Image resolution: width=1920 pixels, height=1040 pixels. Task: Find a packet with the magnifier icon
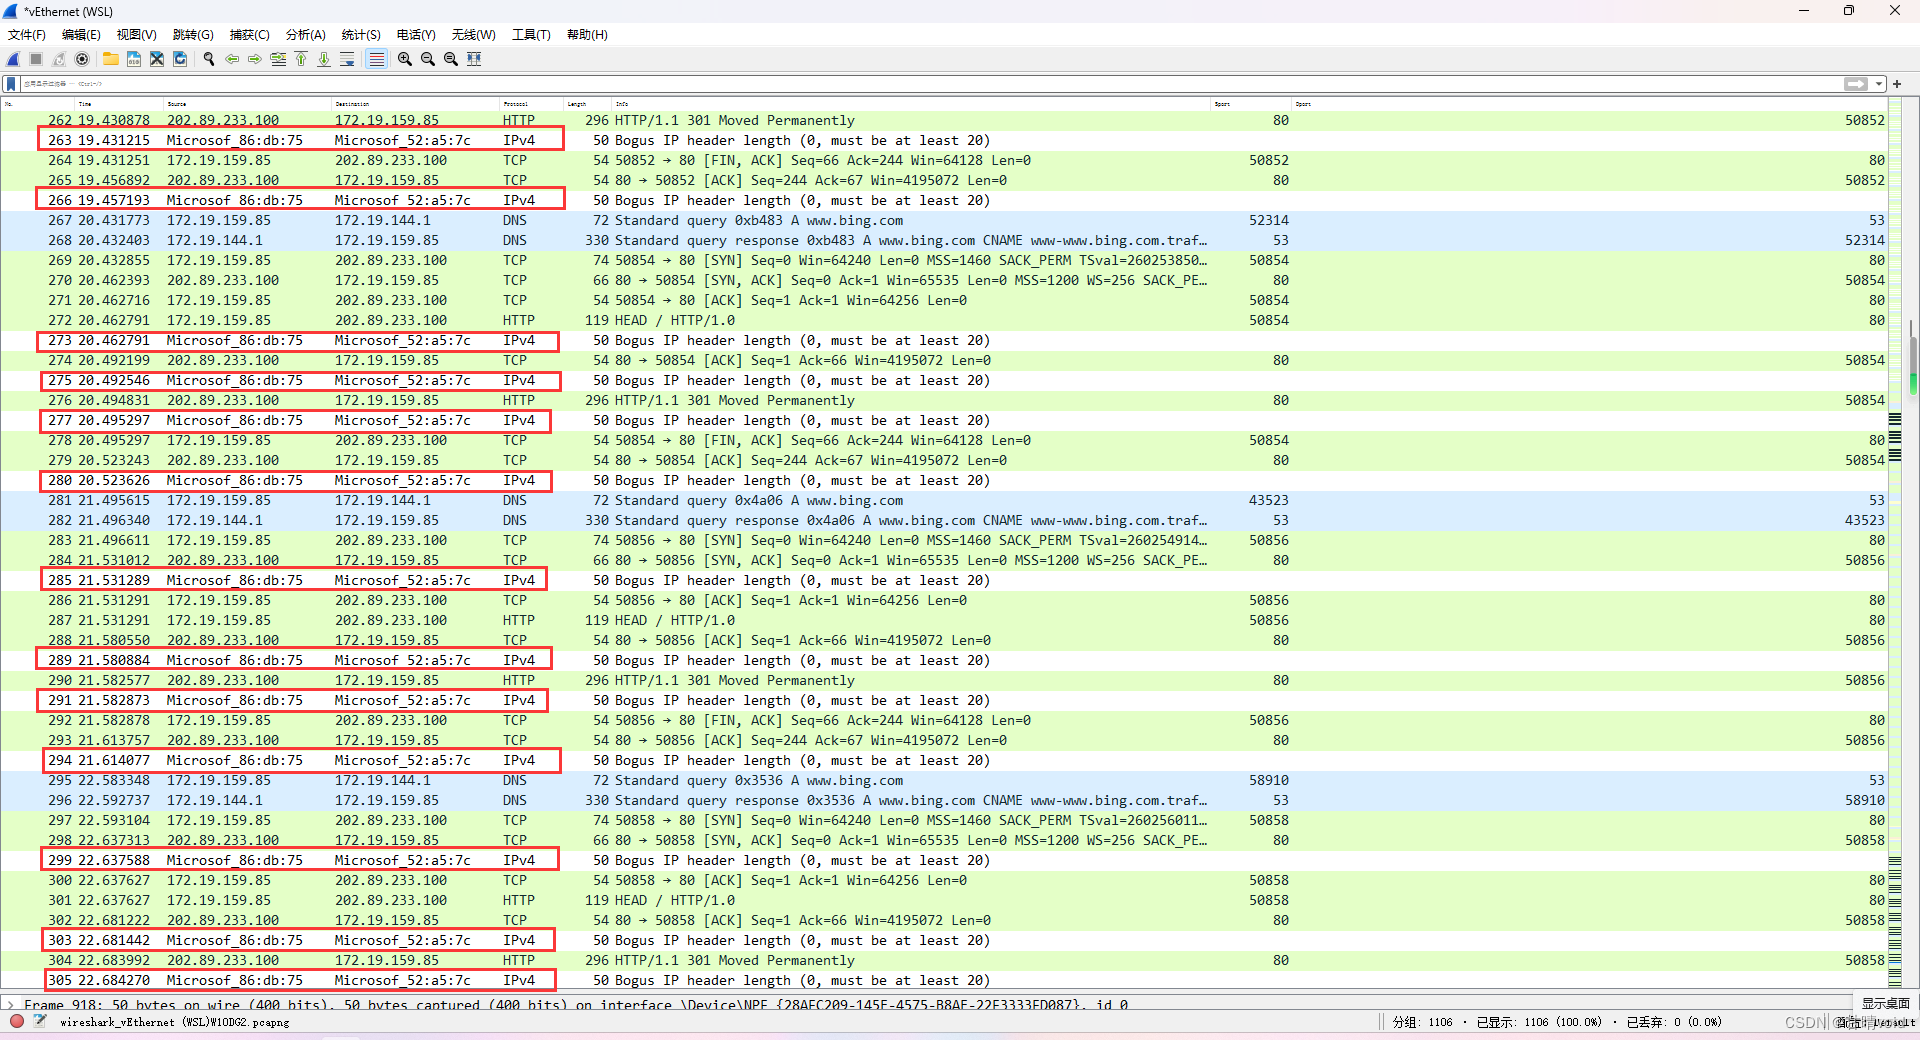click(209, 59)
